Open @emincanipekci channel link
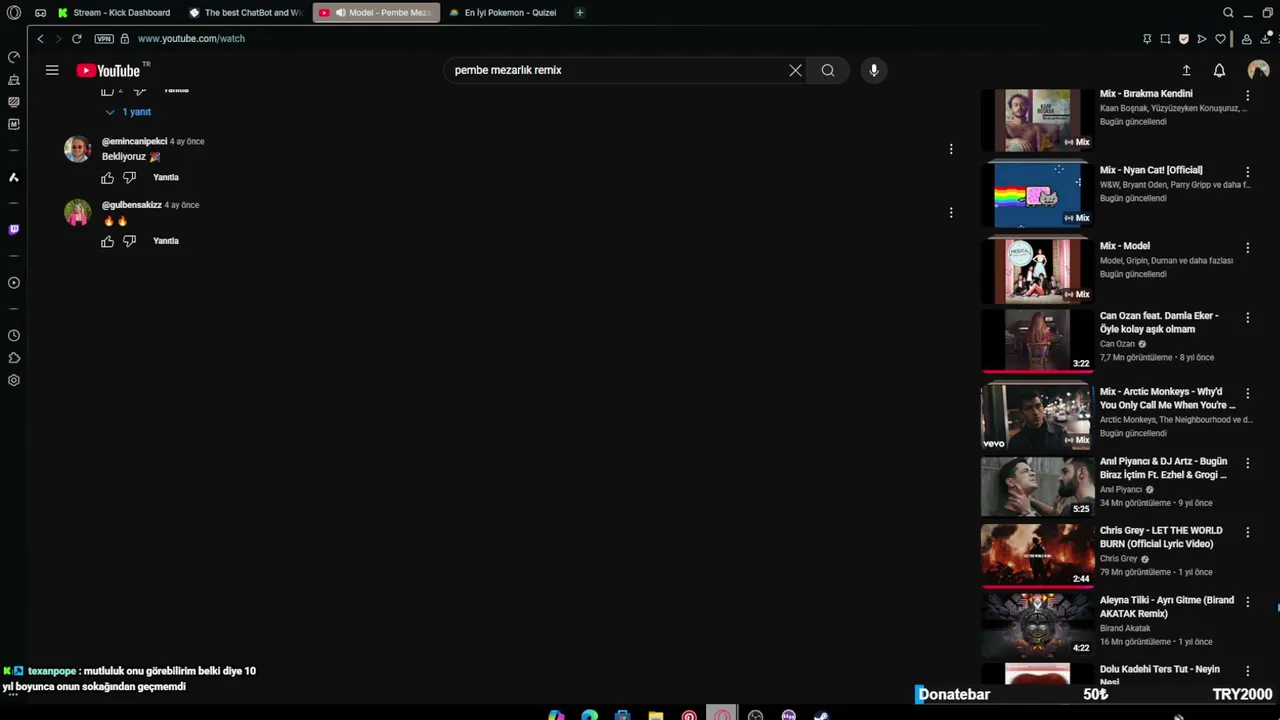Image resolution: width=1280 pixels, height=720 pixels. click(134, 141)
